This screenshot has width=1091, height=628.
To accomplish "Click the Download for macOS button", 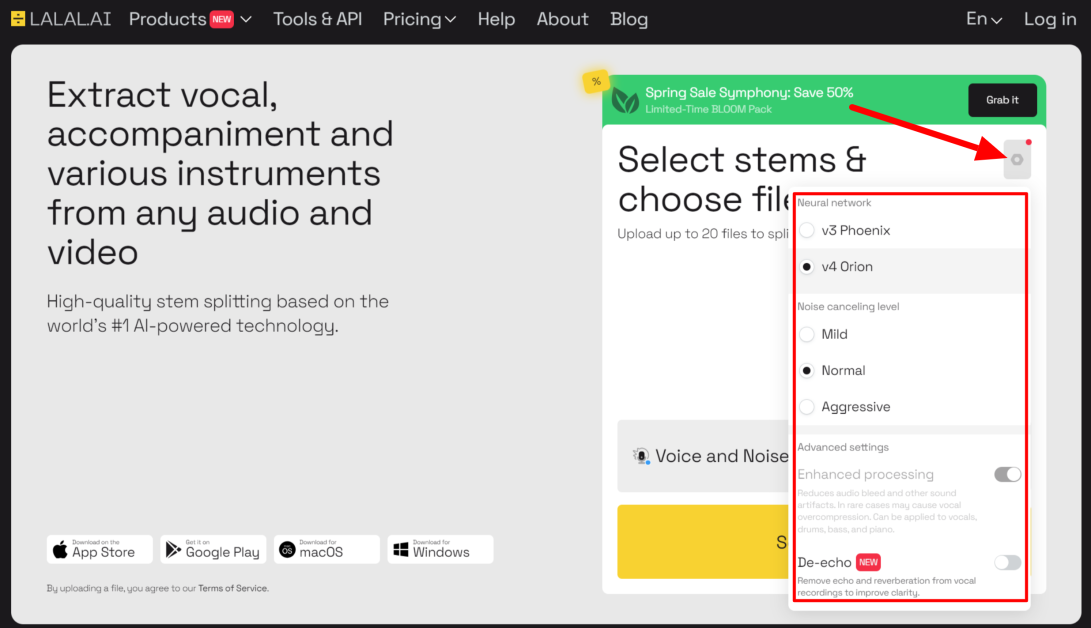I will pos(326,549).
